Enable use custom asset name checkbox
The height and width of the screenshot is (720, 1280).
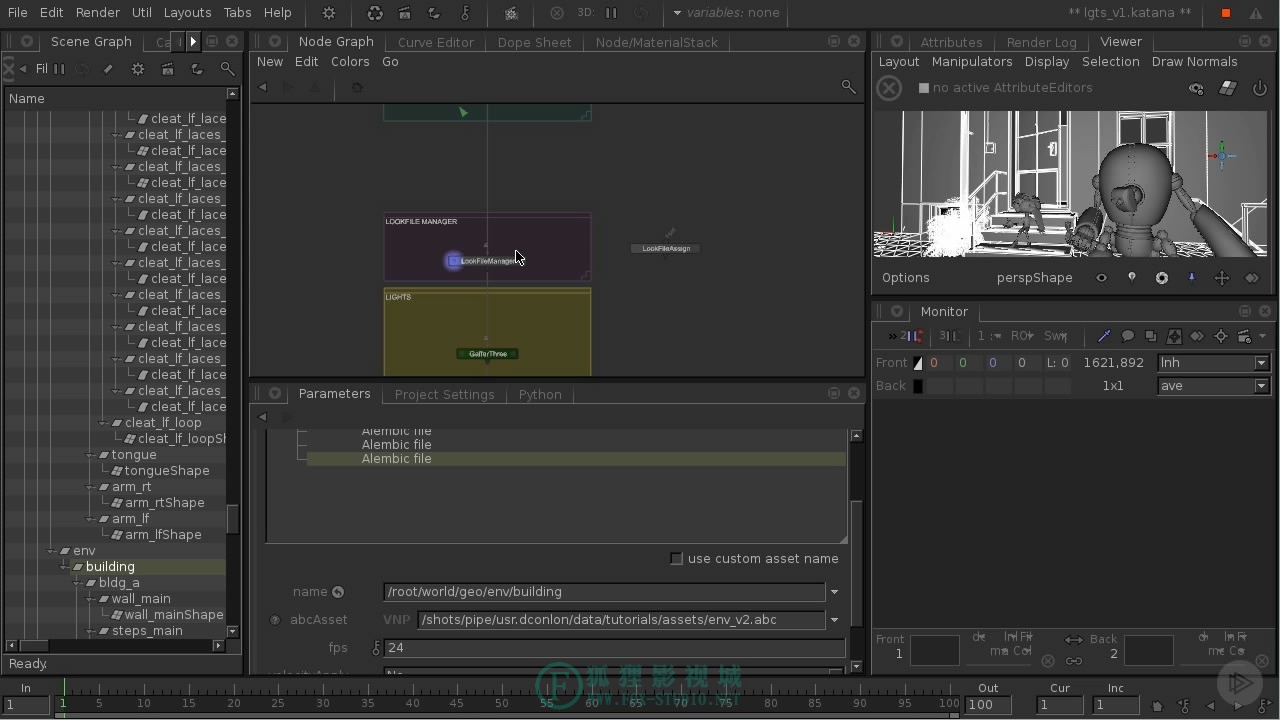pos(676,558)
